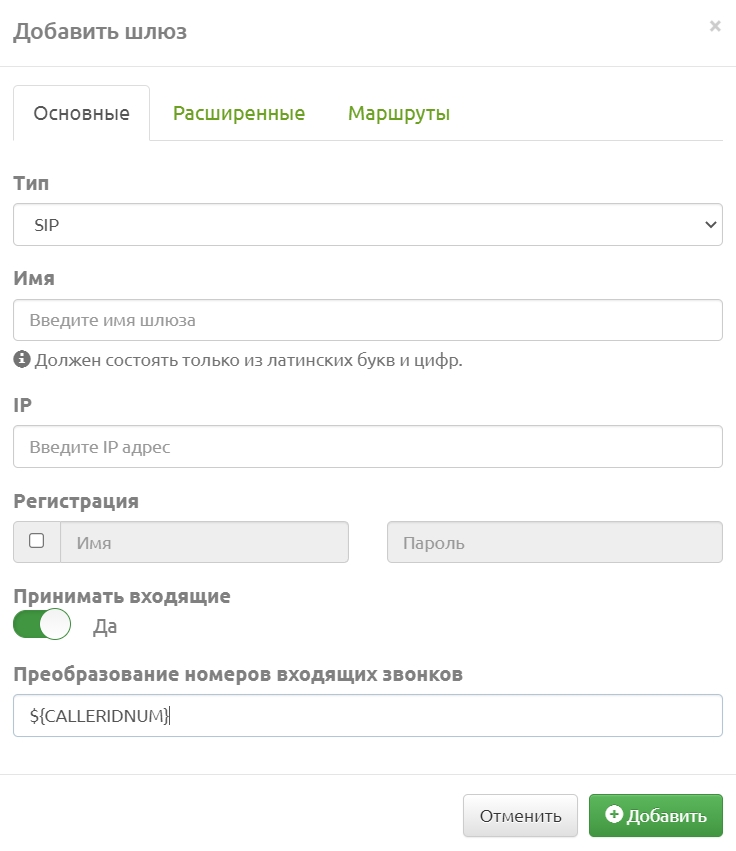Switch to the Расширенные tab

239,113
